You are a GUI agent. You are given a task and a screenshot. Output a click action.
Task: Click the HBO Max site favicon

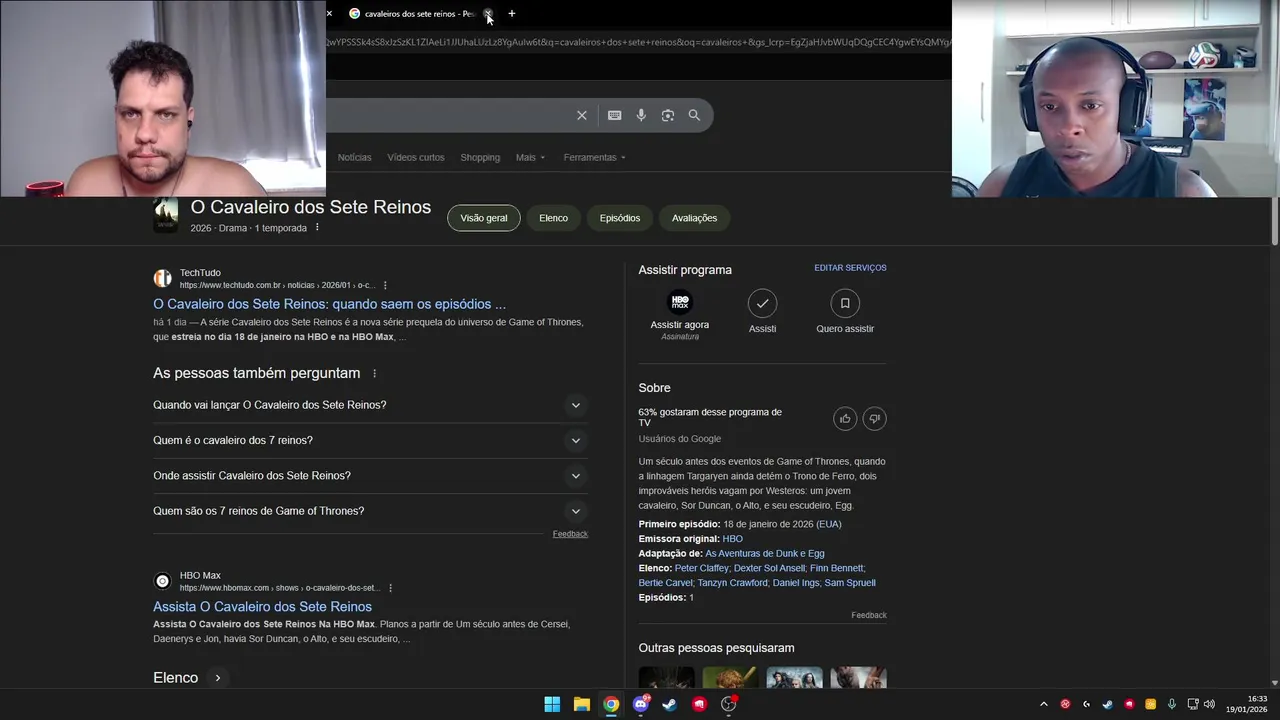pos(162,581)
